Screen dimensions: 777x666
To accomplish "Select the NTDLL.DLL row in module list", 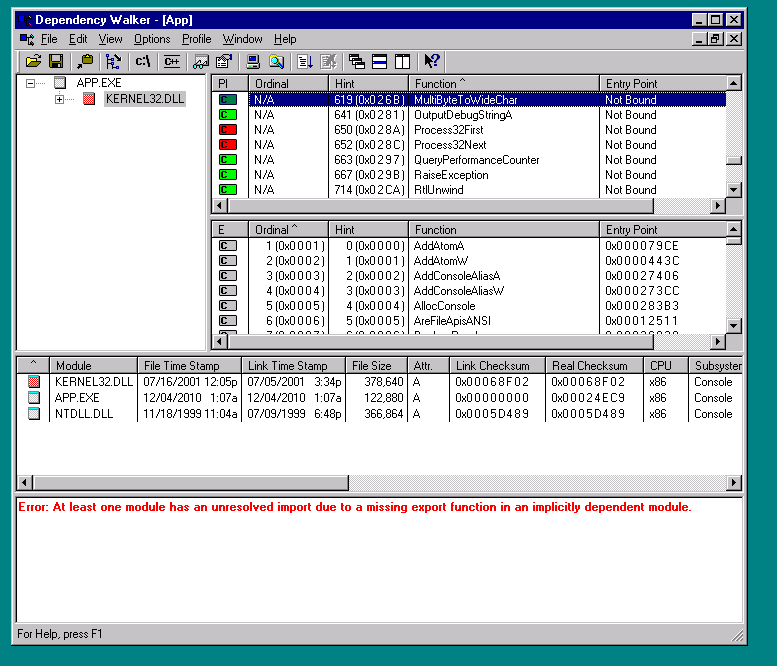I will pos(83,413).
